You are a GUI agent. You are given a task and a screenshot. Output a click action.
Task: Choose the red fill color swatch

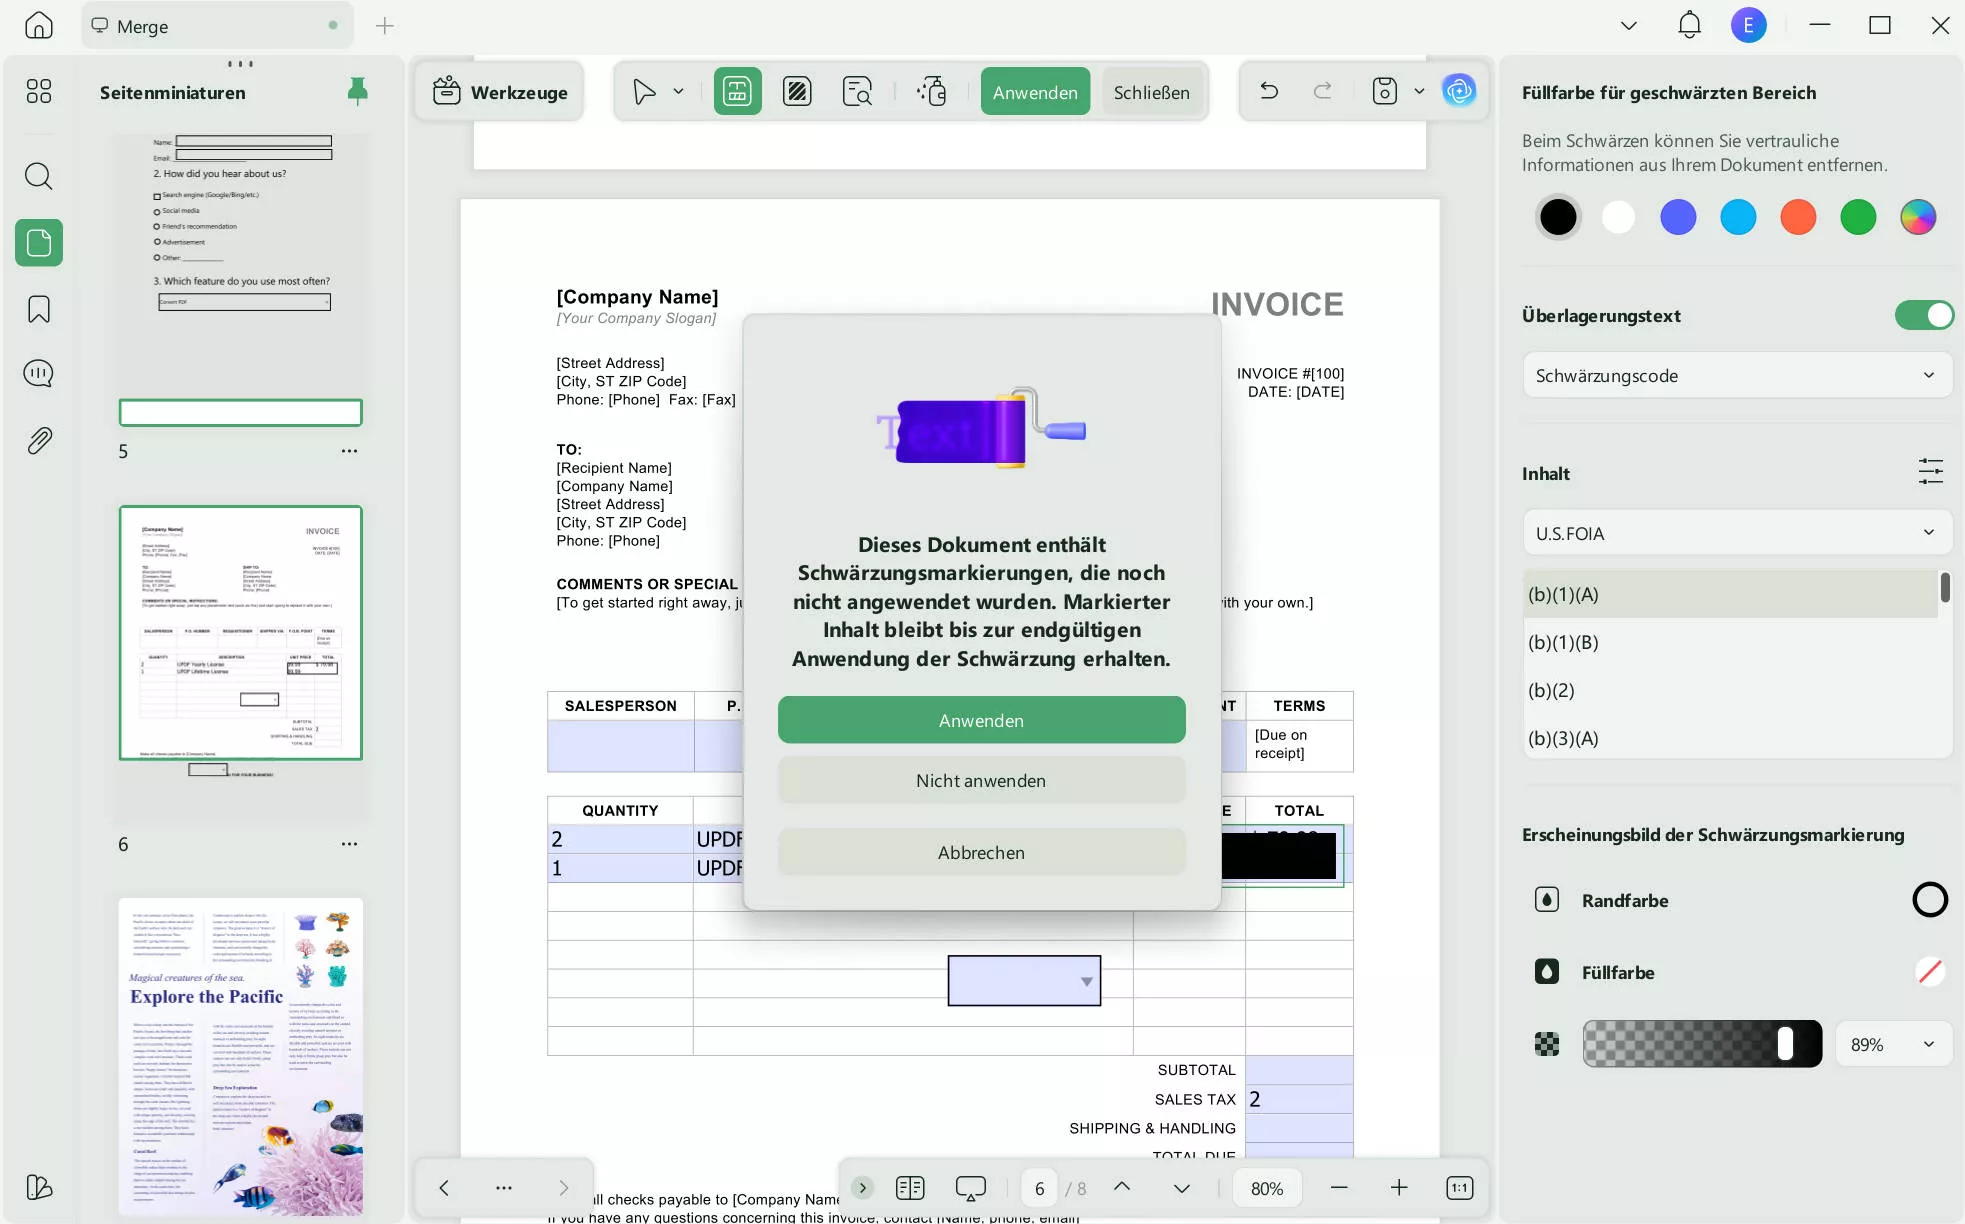click(1798, 217)
